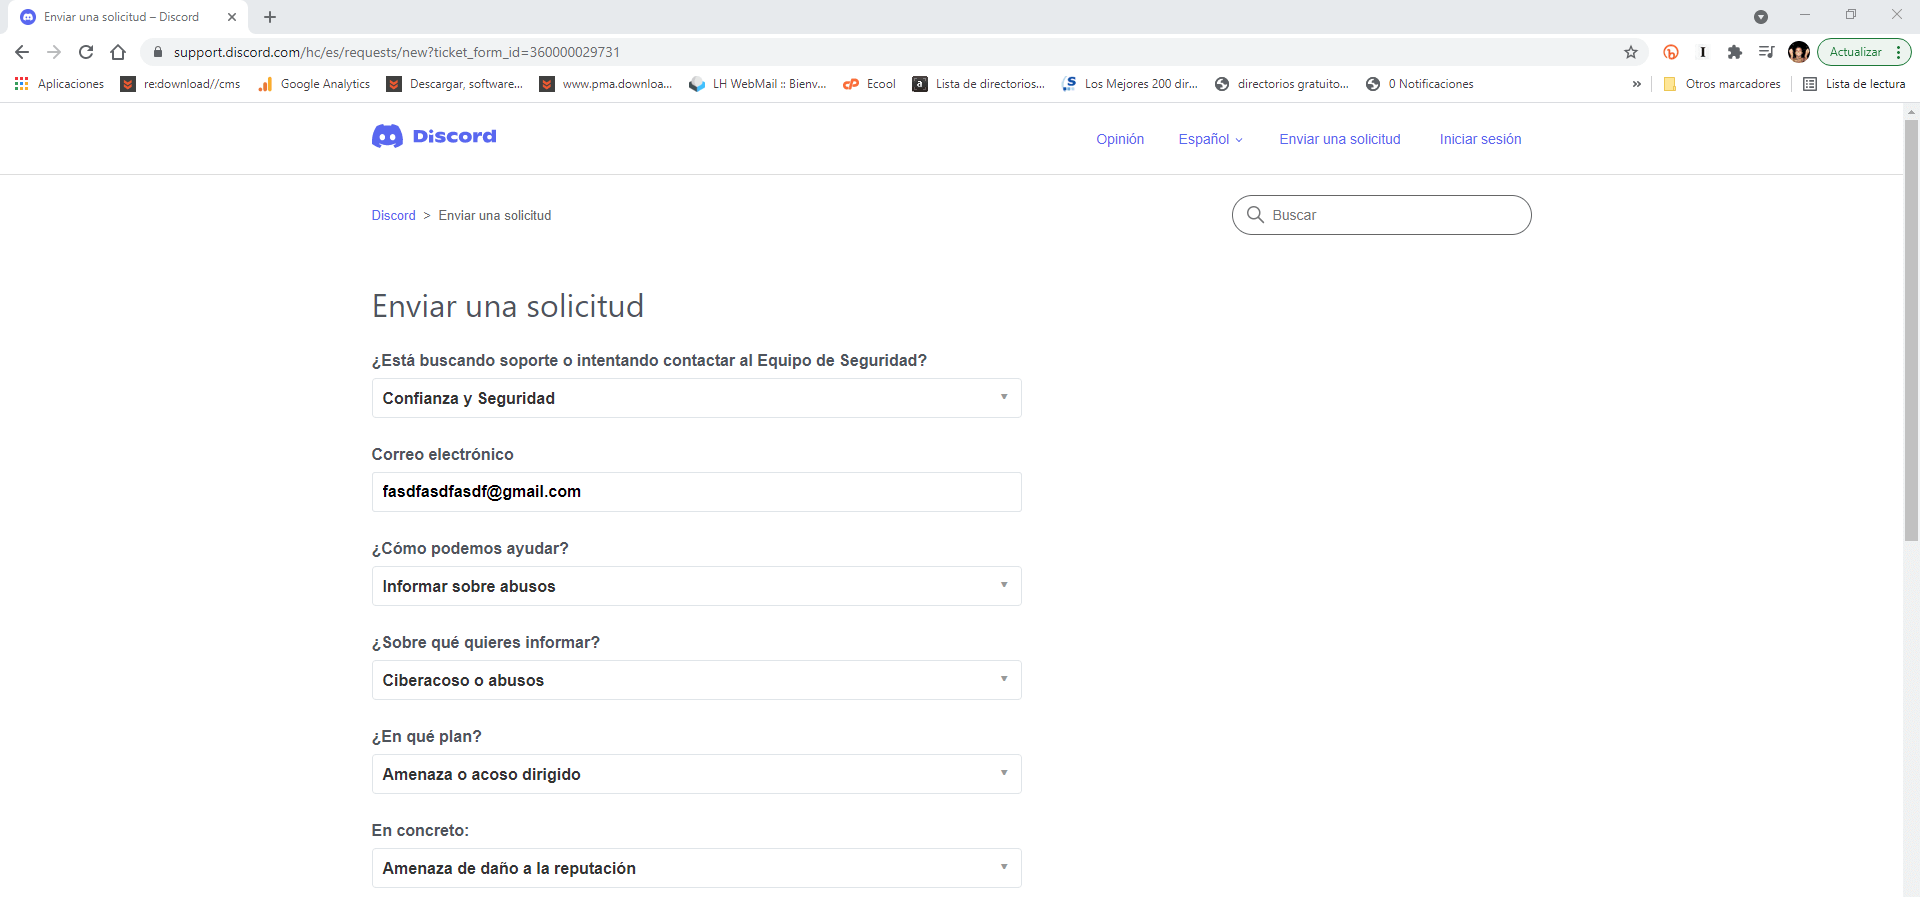Open the www.pma.downloa bookmark

point(606,84)
